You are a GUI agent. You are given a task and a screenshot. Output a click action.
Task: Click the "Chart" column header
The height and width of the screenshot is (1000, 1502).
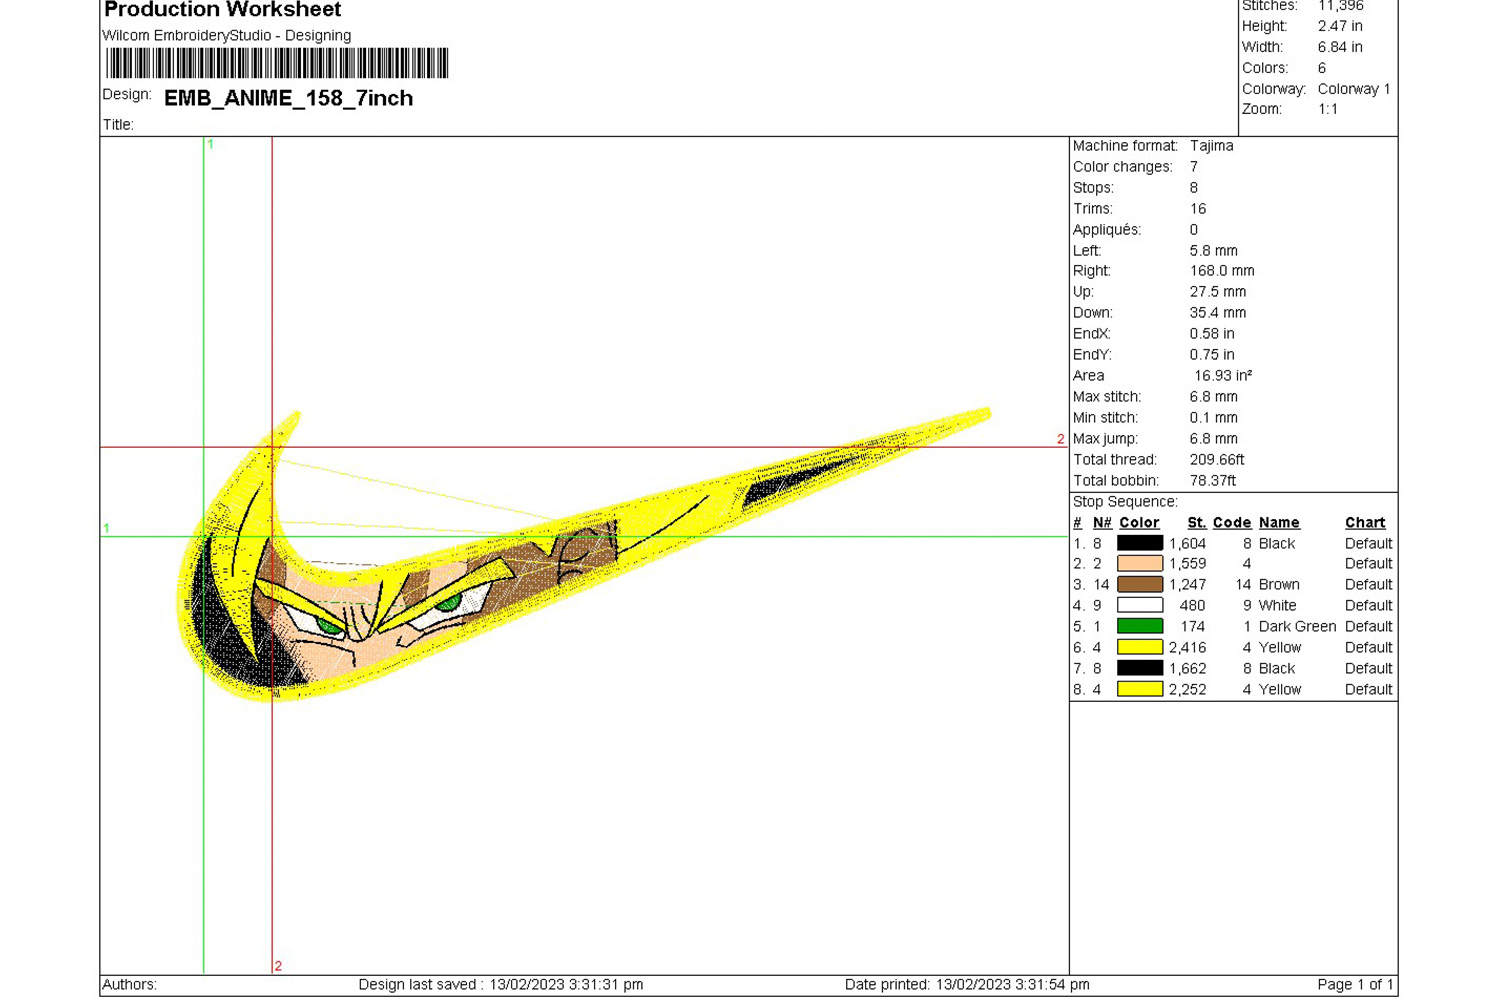coord(1365,523)
